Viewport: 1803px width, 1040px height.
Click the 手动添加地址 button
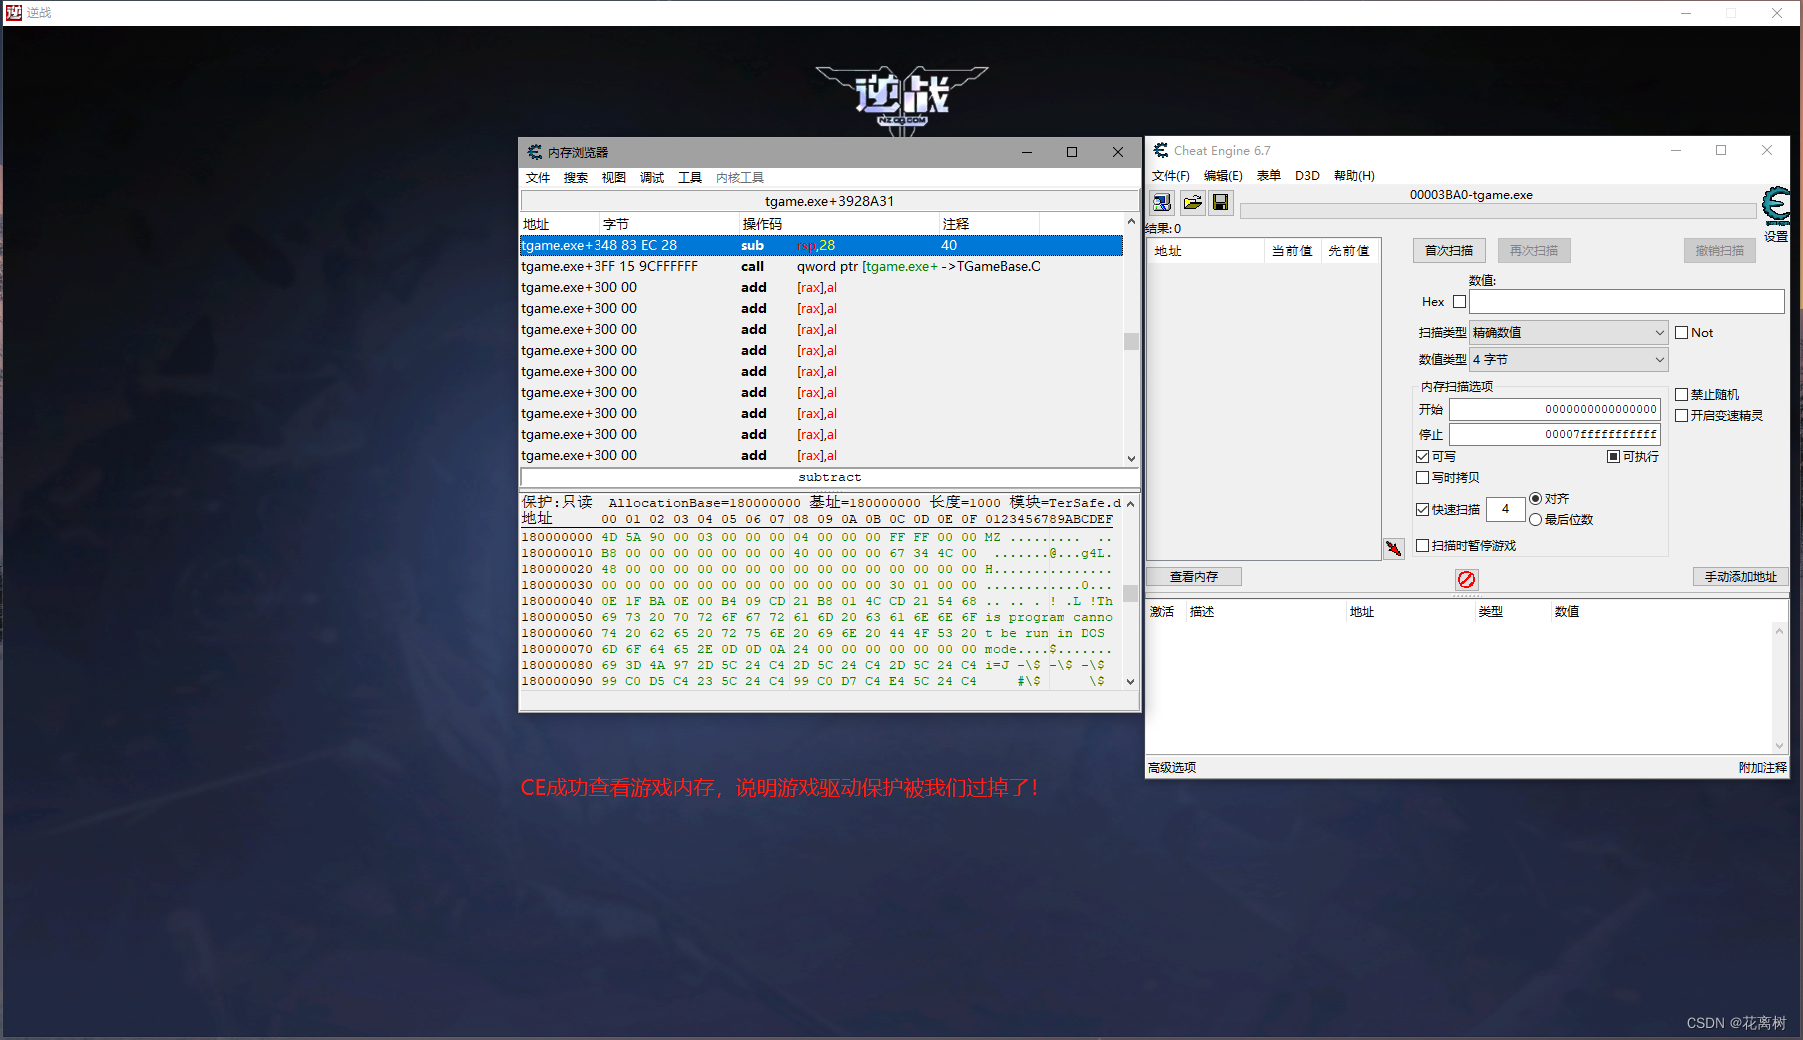coord(1741,577)
